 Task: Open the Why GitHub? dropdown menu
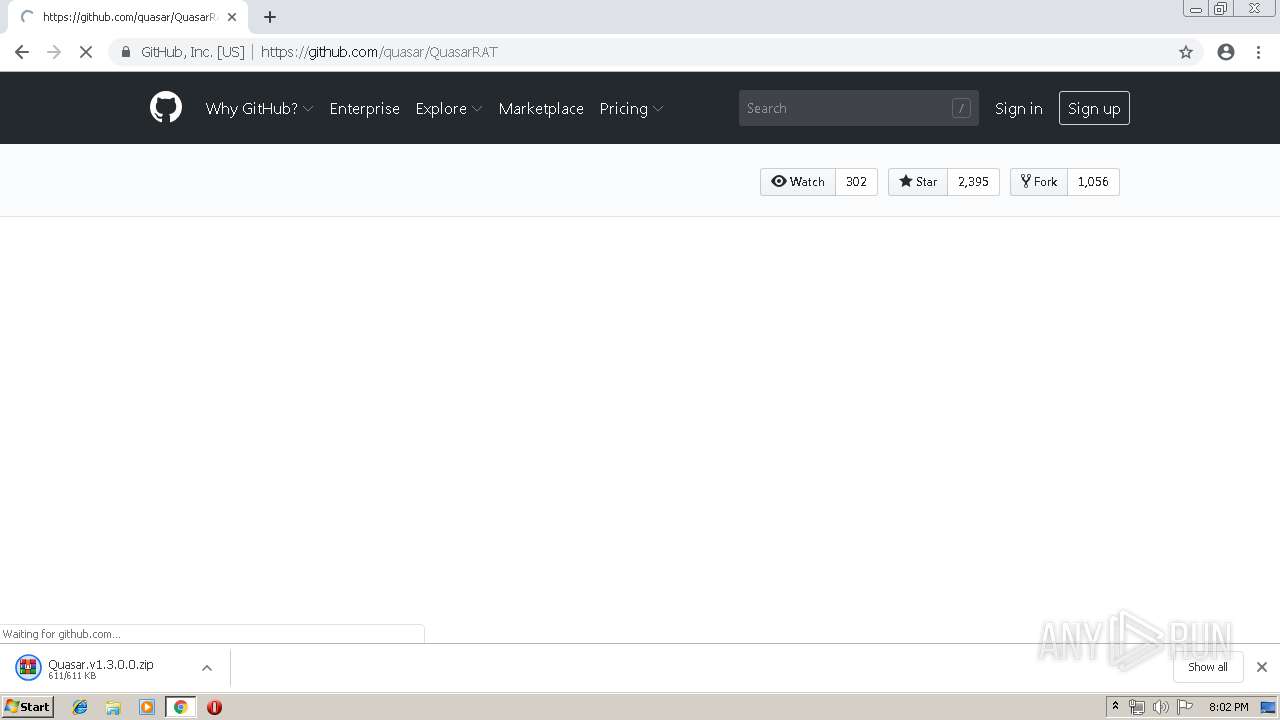point(259,108)
